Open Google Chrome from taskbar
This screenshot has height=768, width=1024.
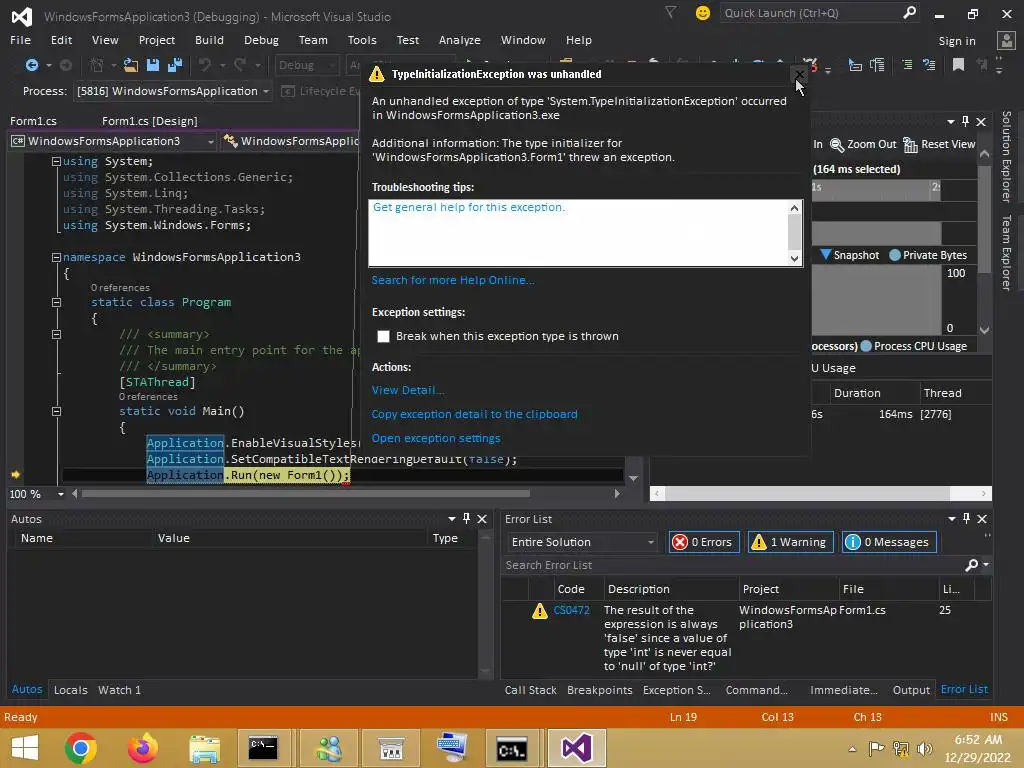[x=81, y=748]
